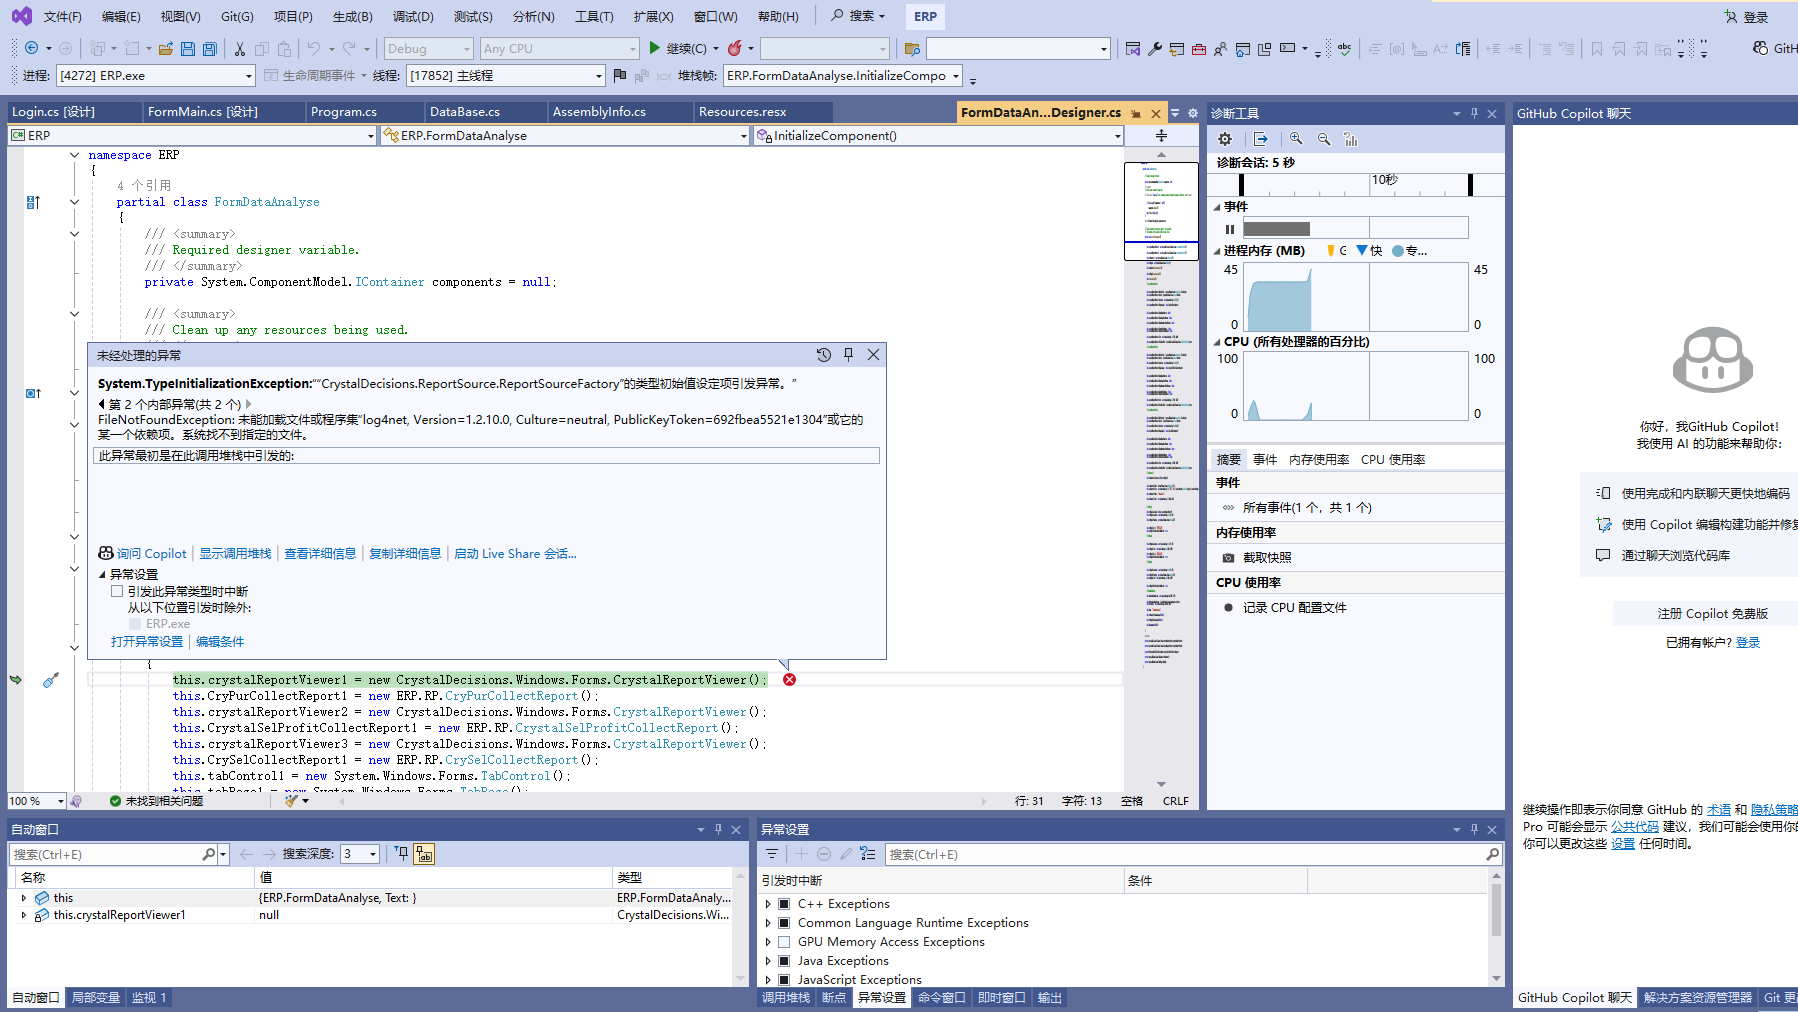Click the editor tab settings gear icon
1798x1012 pixels.
(x=1192, y=113)
